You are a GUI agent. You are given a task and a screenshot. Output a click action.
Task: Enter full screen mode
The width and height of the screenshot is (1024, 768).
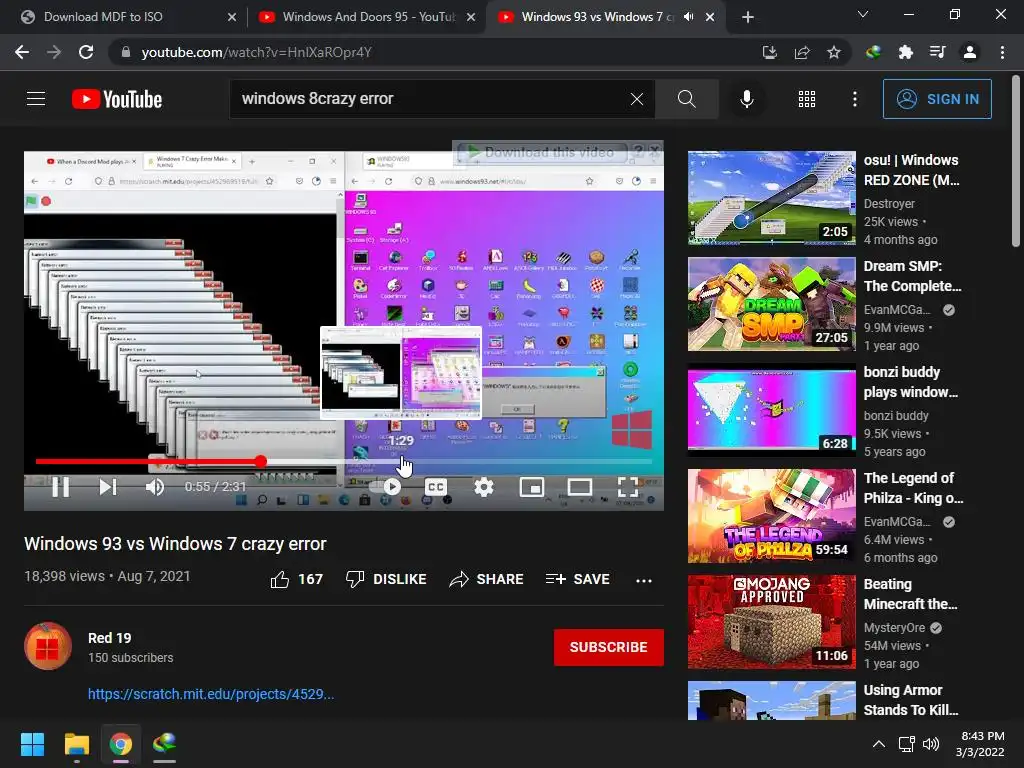[x=628, y=487]
